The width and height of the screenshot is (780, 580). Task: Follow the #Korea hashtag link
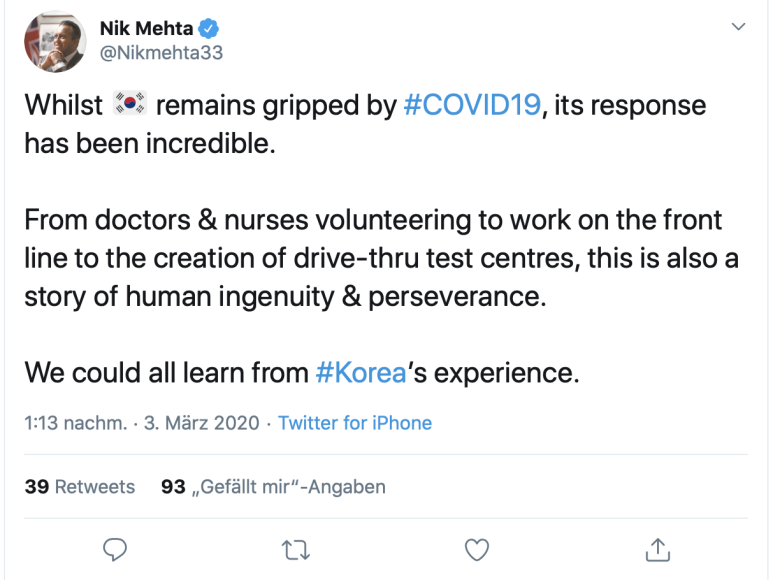[361, 373]
